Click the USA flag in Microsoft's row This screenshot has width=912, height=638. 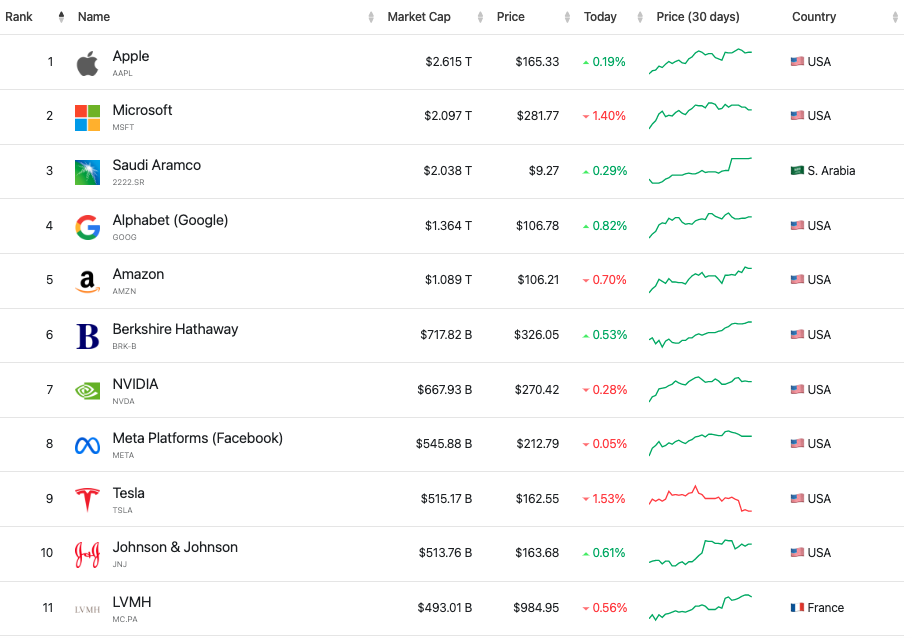coord(797,115)
